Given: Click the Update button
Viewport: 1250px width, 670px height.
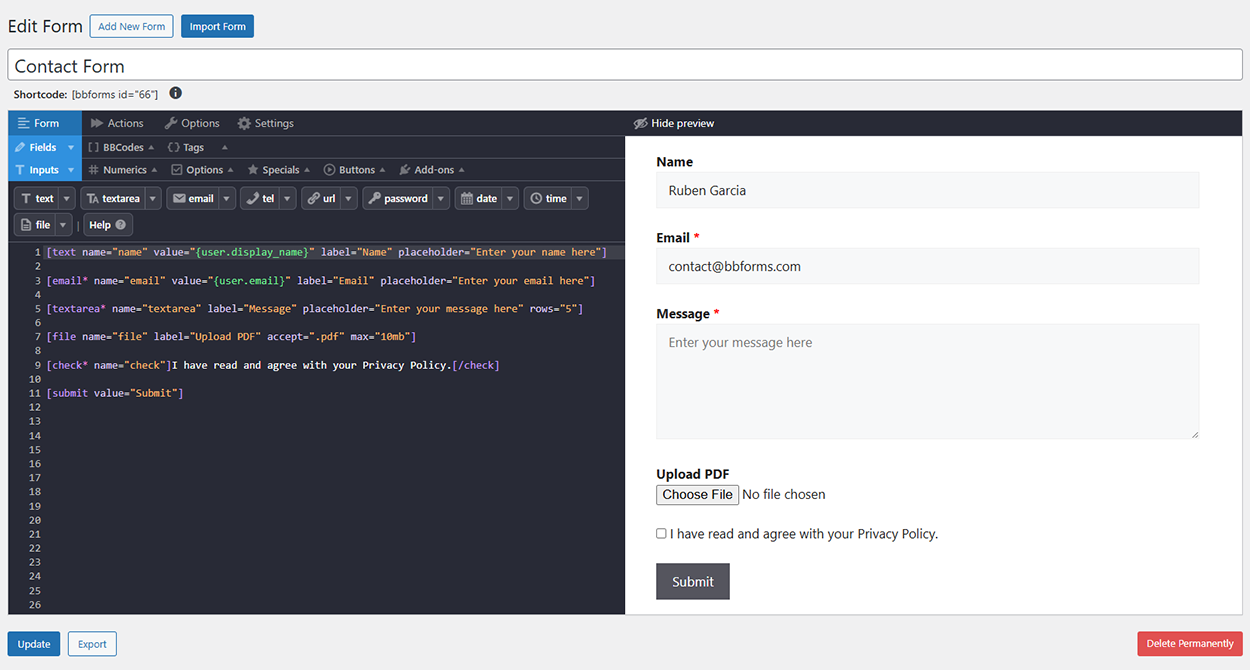Looking at the screenshot, I should tap(34, 644).
